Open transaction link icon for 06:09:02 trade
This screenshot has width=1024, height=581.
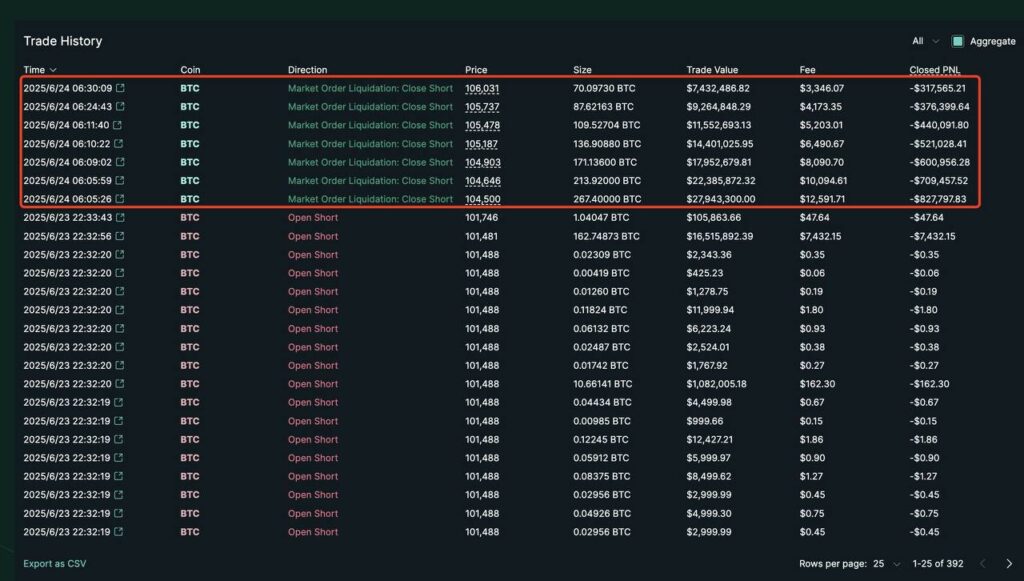(121, 162)
